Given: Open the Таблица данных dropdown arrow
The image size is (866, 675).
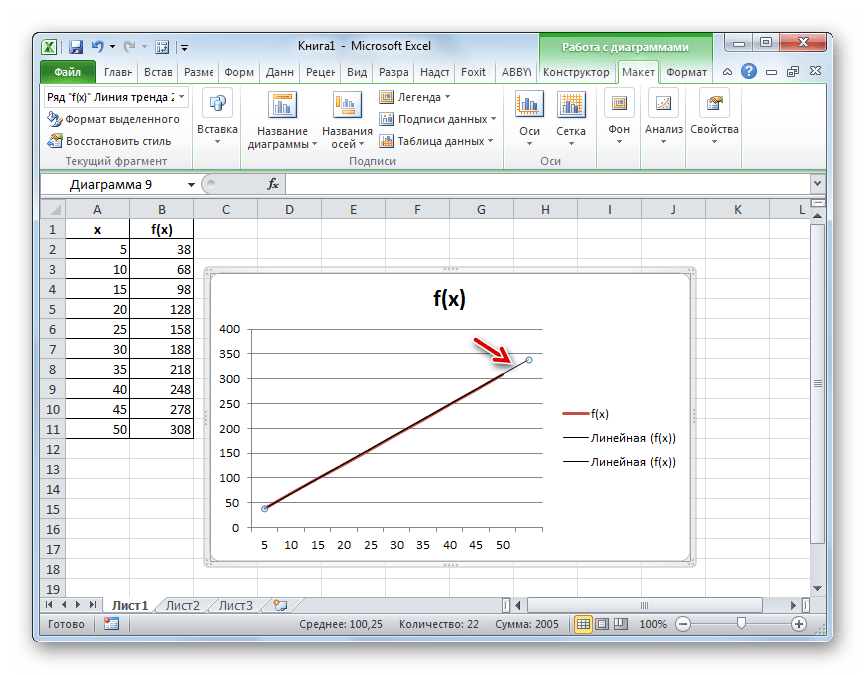Looking at the screenshot, I should [x=490, y=141].
